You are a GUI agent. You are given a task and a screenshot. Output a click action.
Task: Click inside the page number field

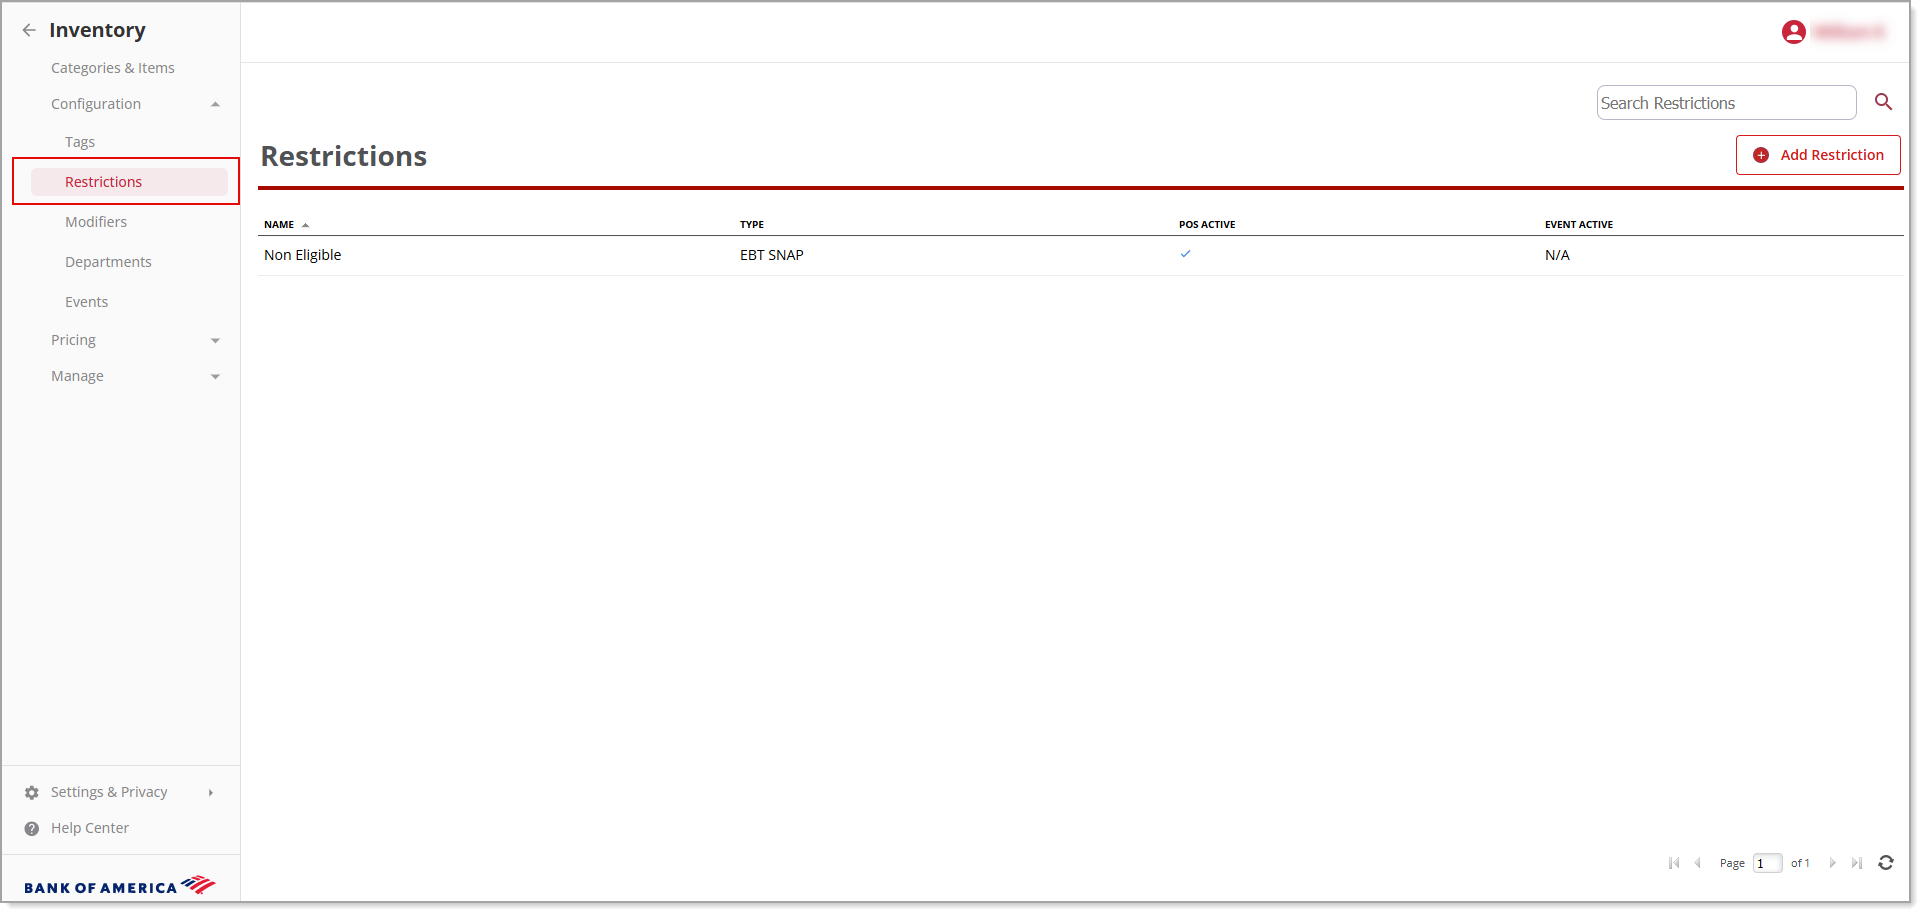point(1766,863)
